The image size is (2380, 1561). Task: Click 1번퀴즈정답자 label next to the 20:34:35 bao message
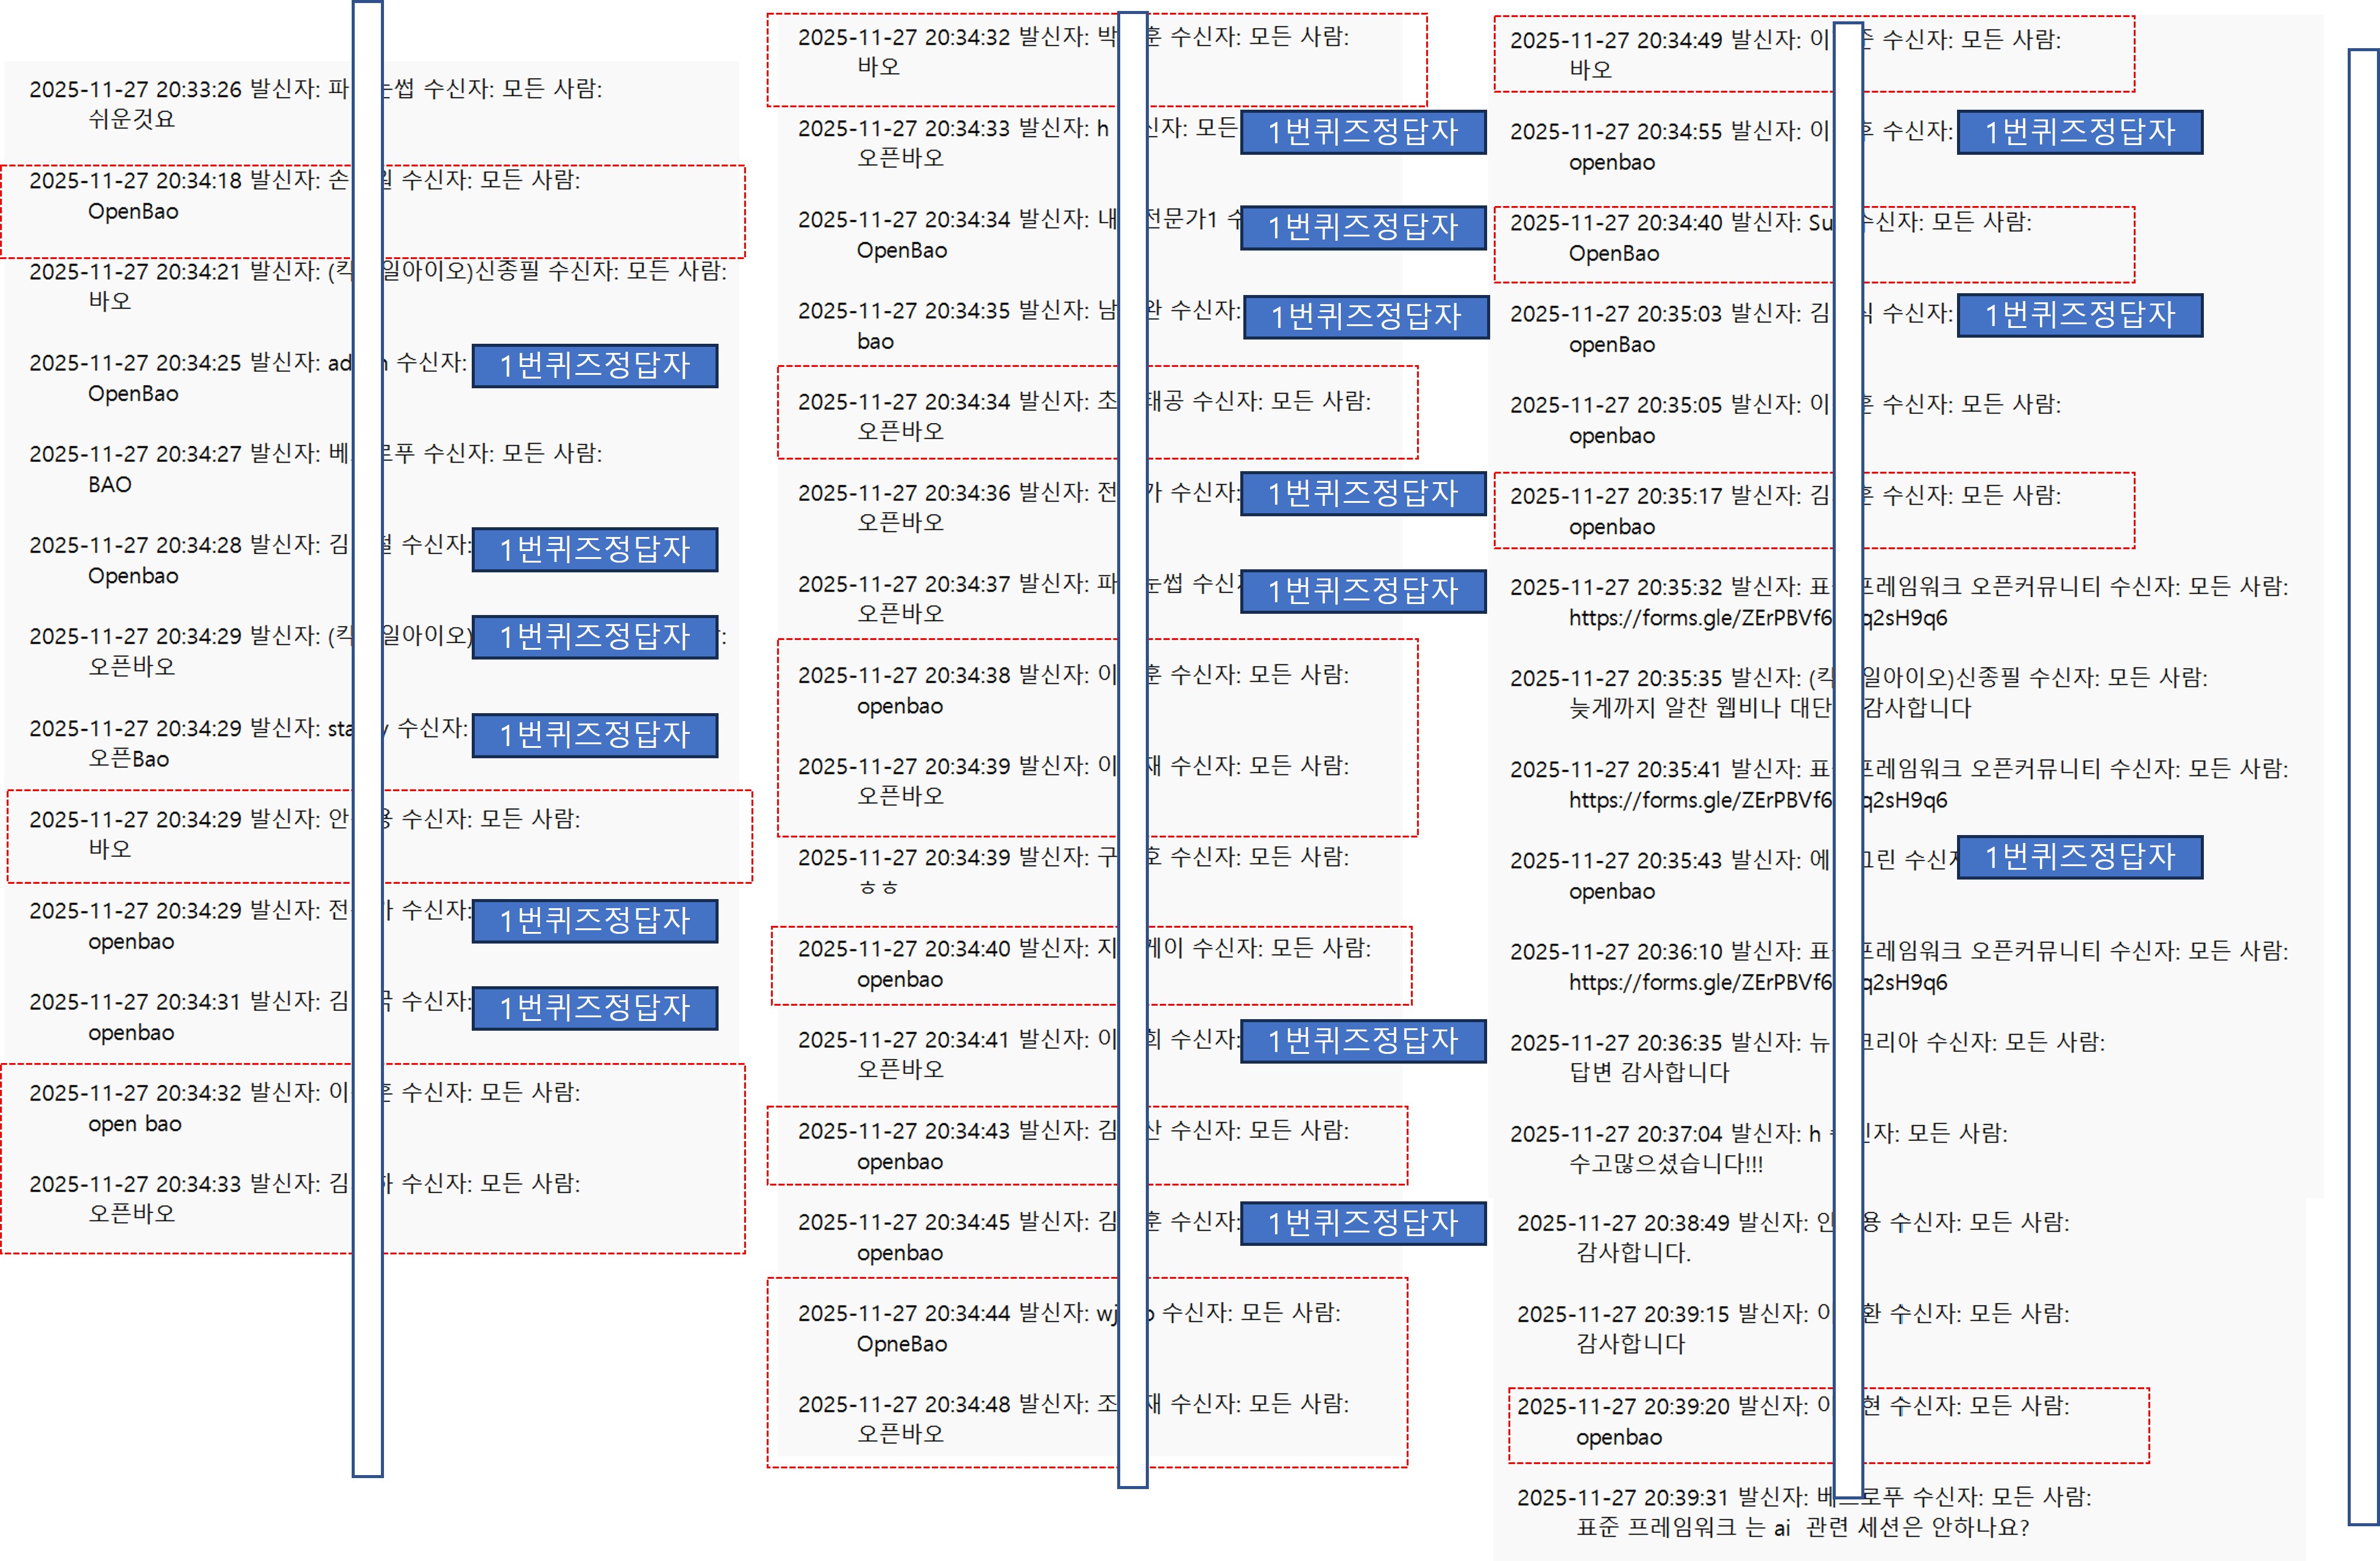(1365, 317)
